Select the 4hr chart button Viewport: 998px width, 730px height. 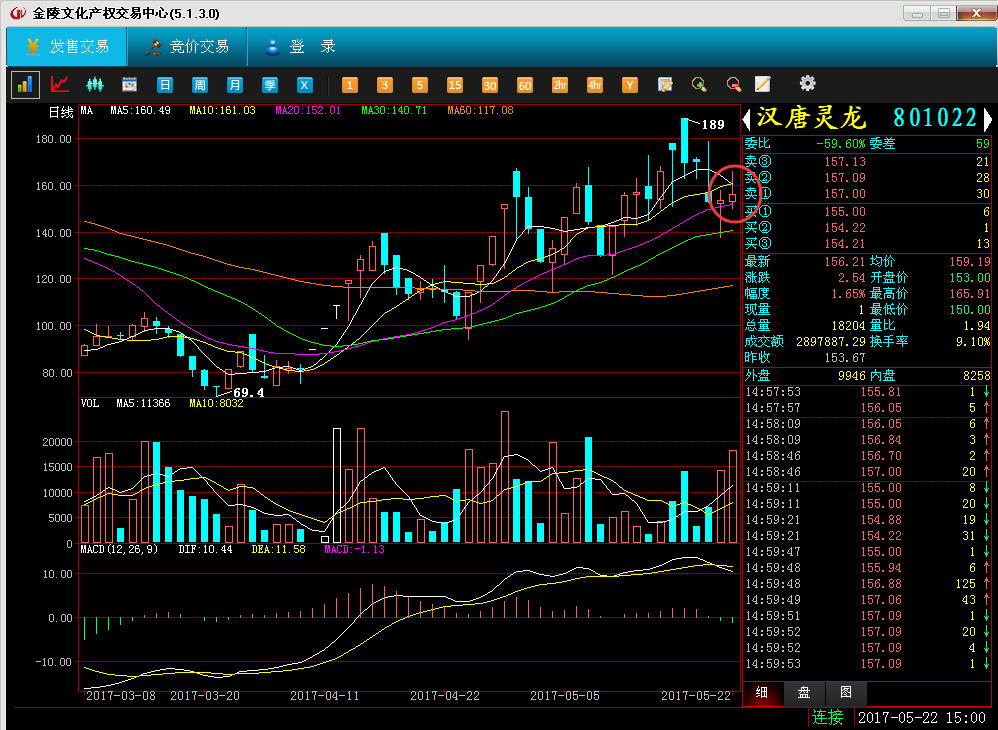(594, 85)
